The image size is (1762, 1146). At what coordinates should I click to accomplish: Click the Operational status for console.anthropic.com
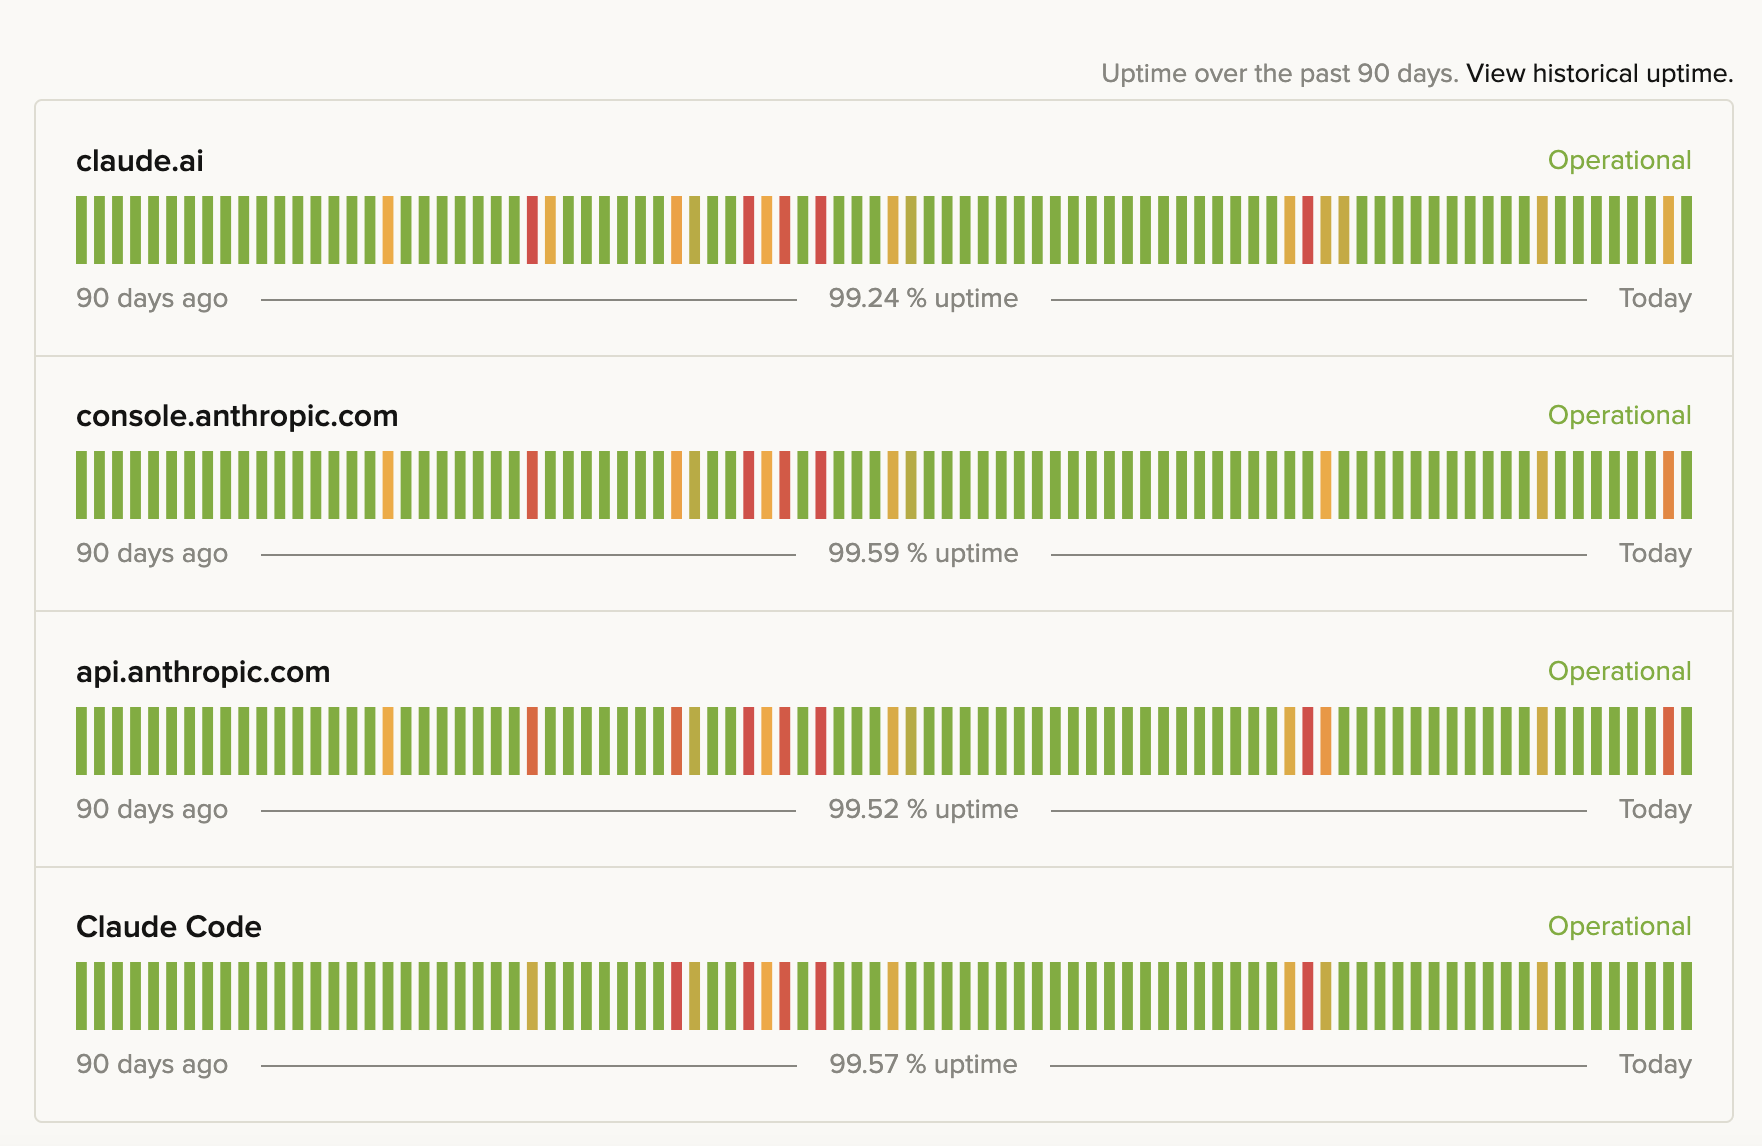point(1619,415)
